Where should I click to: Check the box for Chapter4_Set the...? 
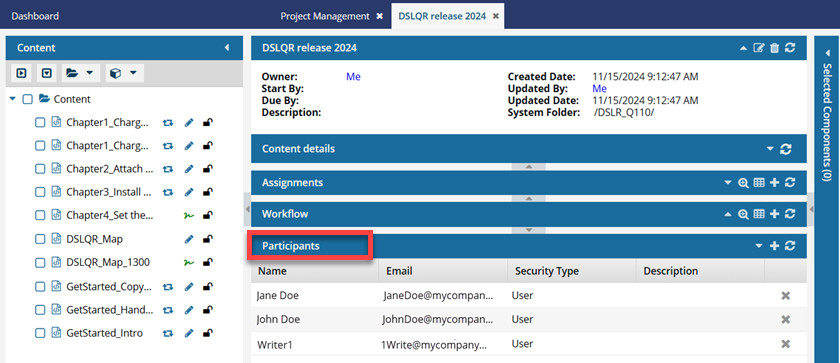click(x=40, y=215)
